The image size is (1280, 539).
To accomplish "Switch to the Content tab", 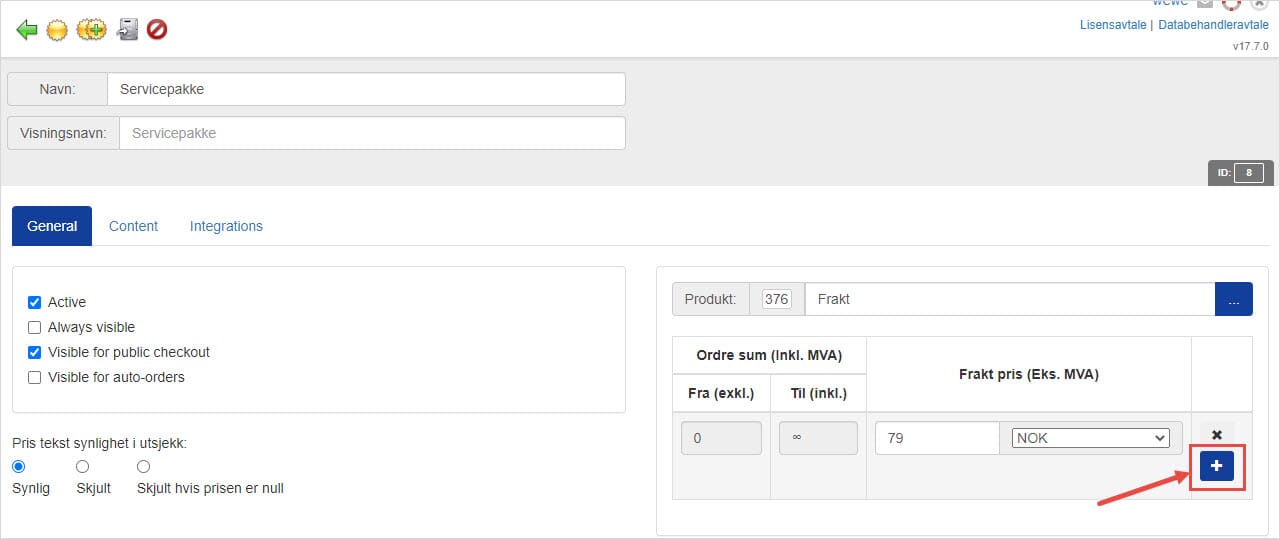I will pos(133,226).
